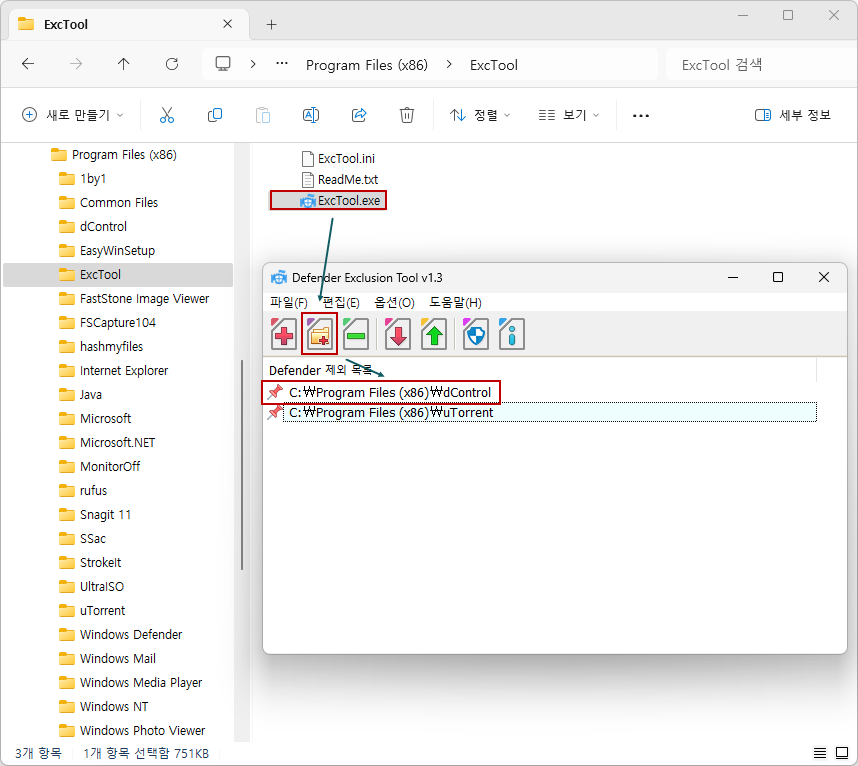This screenshot has width=858, height=766.
Task: Click the blue info icon in toolbar
Action: (x=512, y=334)
